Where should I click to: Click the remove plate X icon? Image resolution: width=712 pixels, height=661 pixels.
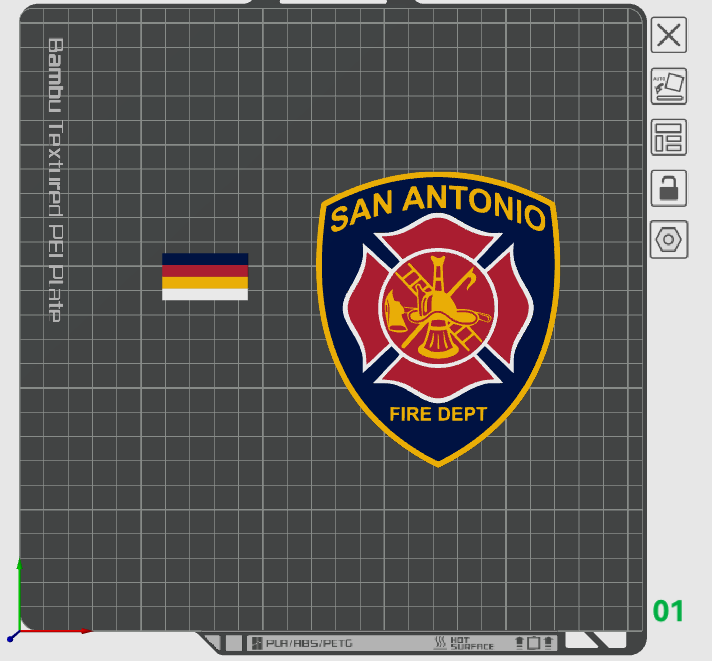click(668, 35)
